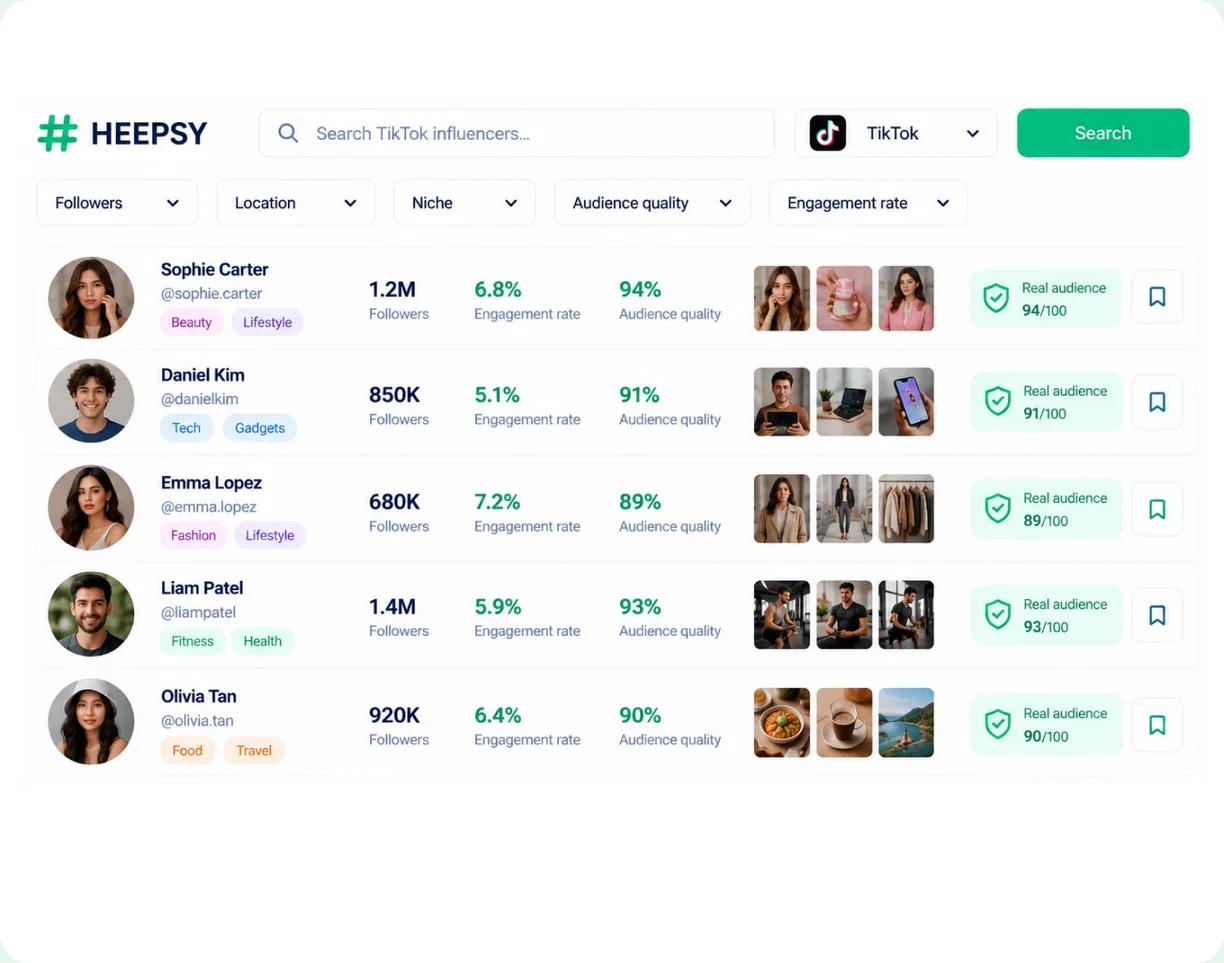Bookmark Emma Lopez's profile
Screen dimensions: 1224x963
tap(1157, 509)
